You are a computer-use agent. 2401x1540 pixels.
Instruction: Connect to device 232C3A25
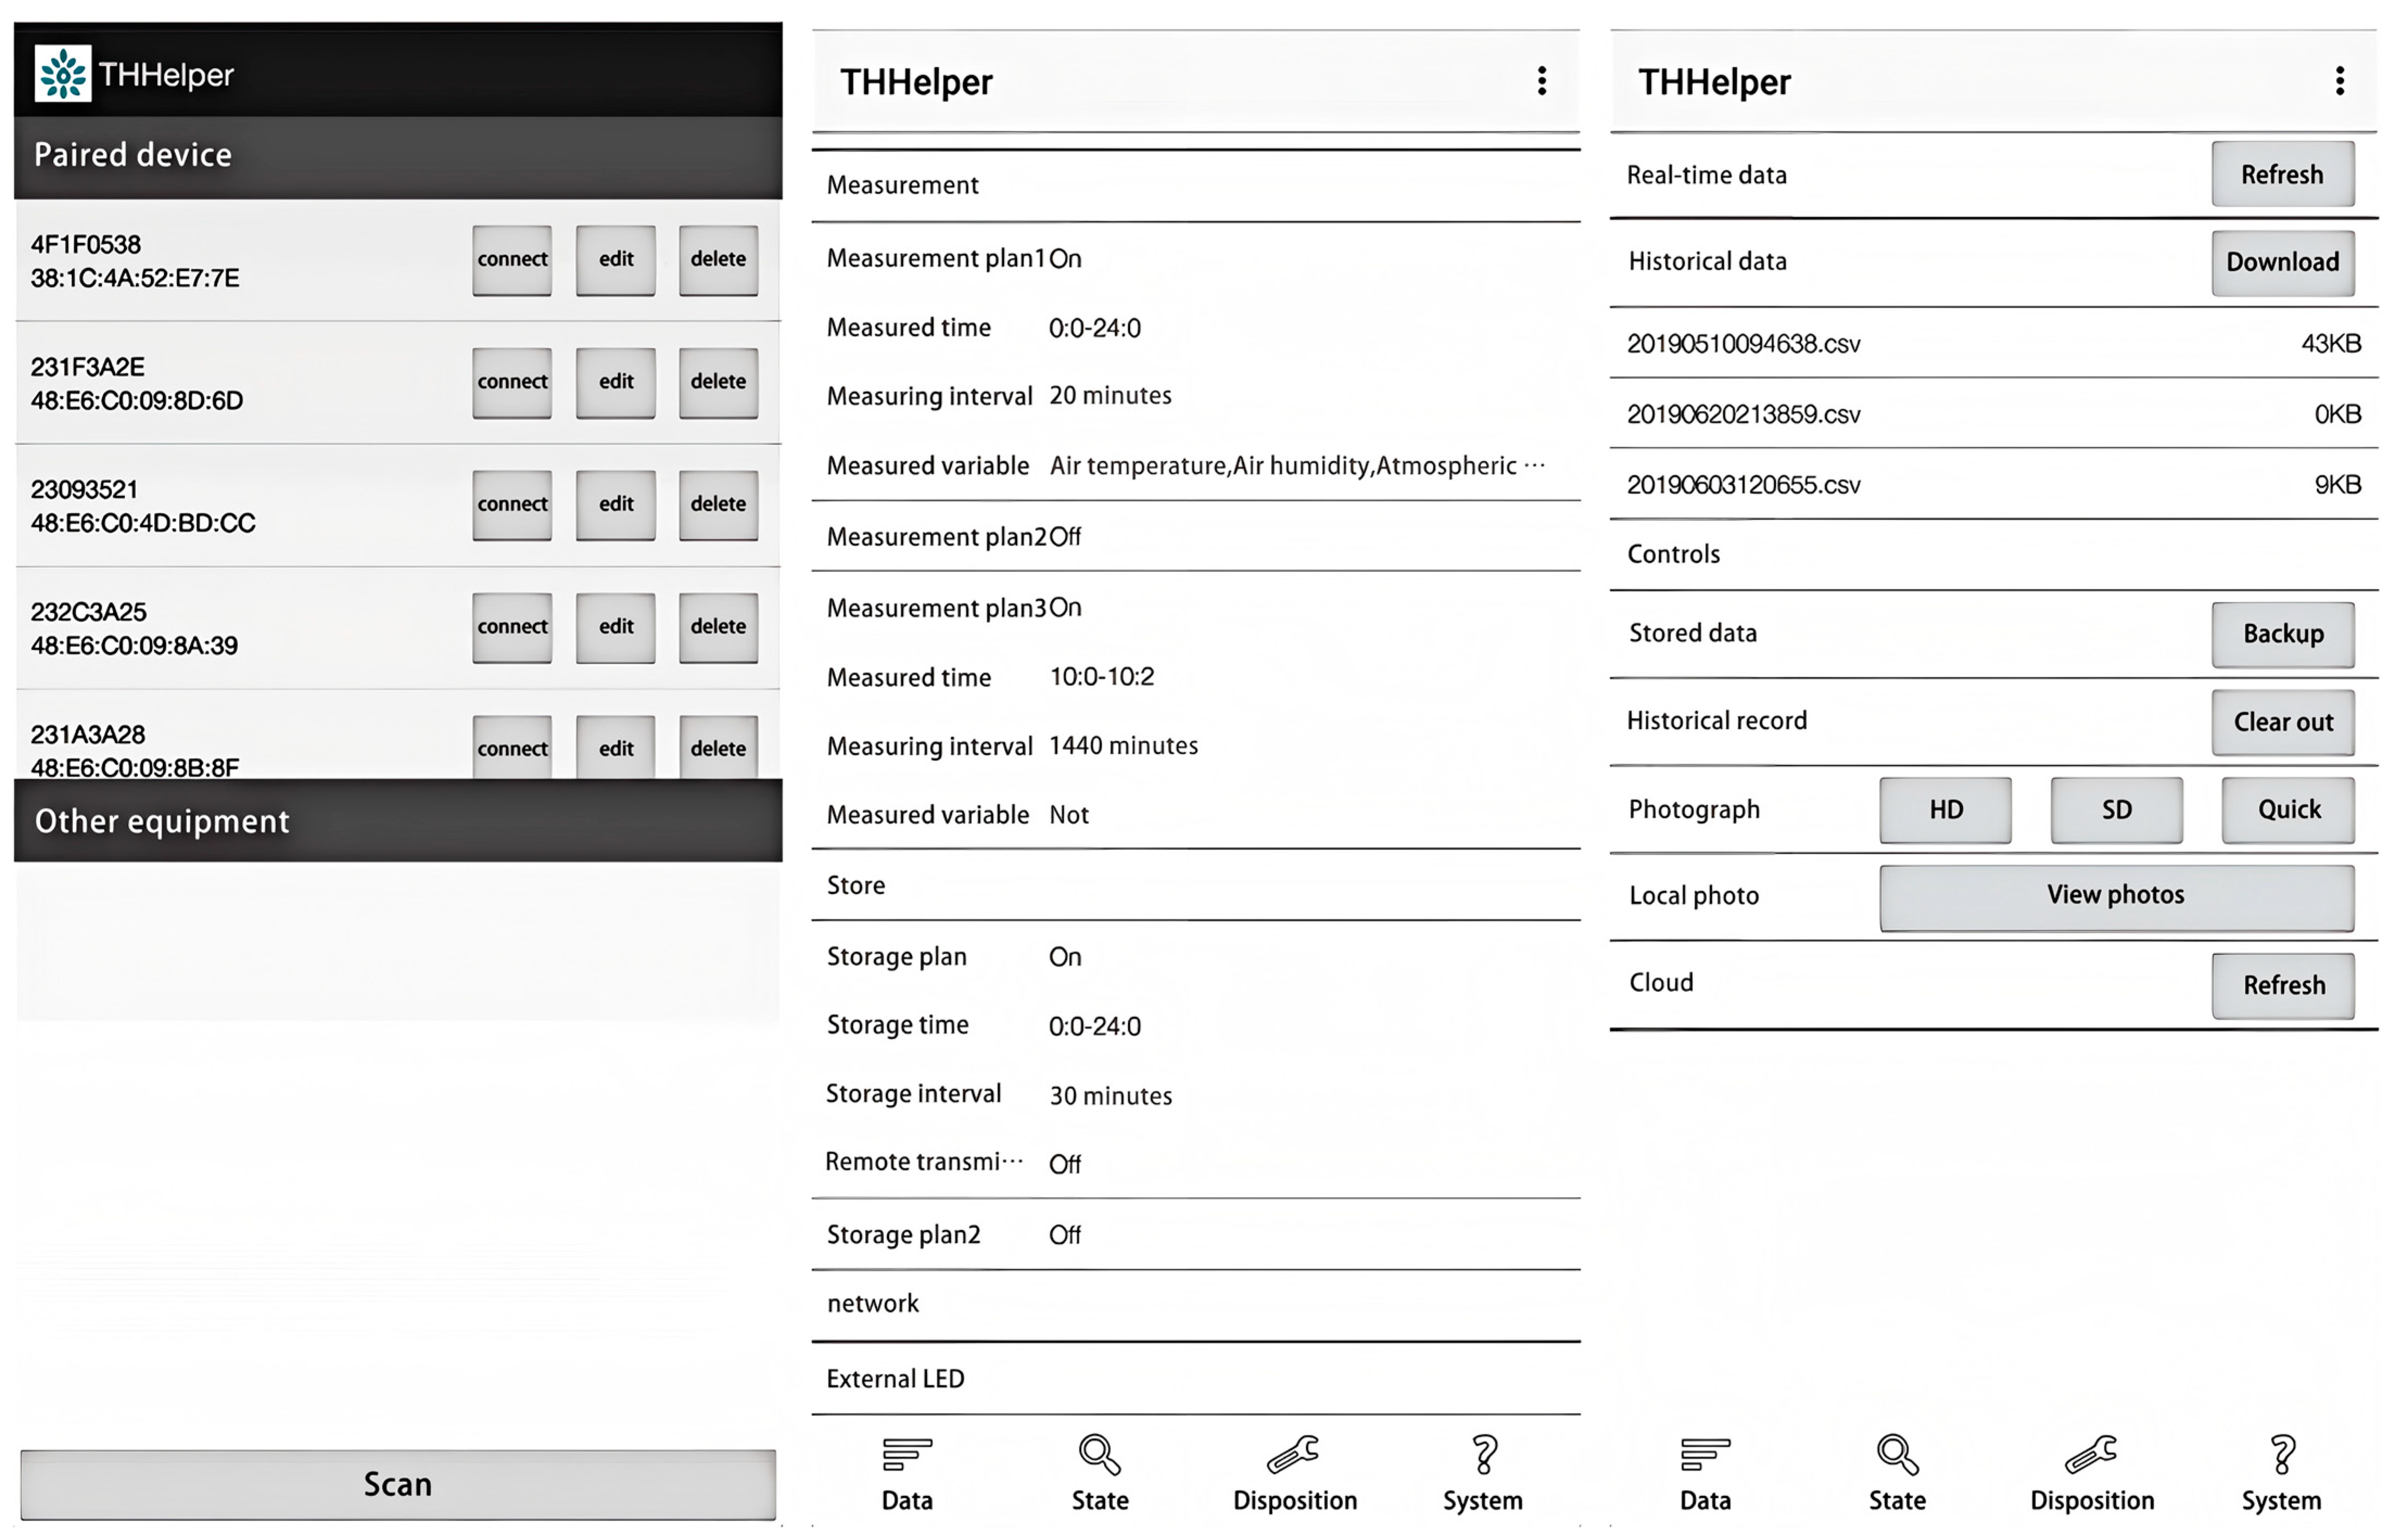513,629
